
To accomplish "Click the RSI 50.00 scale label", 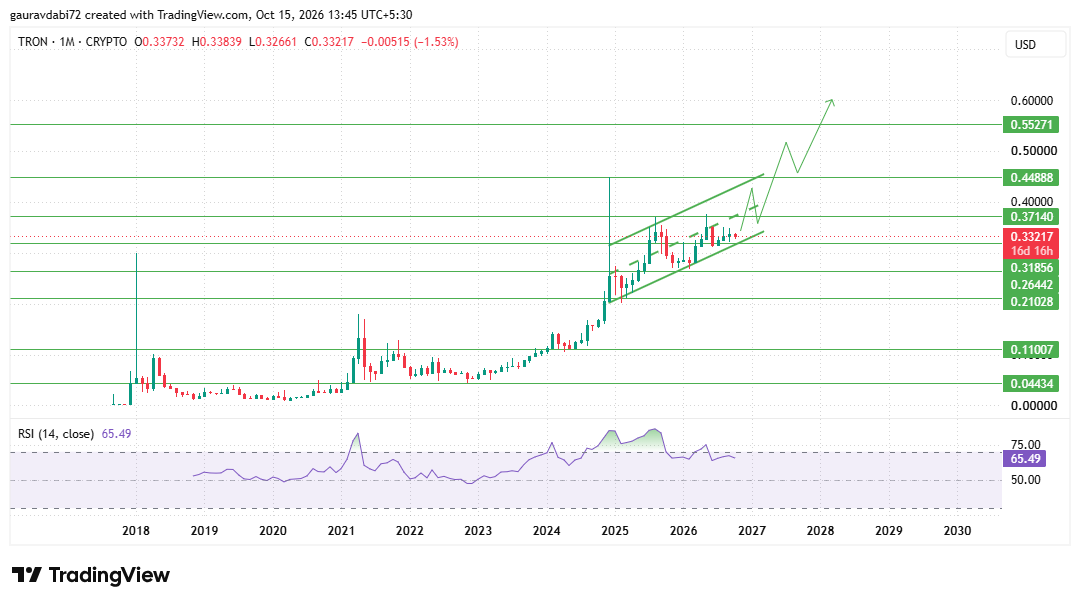I will pyautogui.click(x=1026, y=480).
